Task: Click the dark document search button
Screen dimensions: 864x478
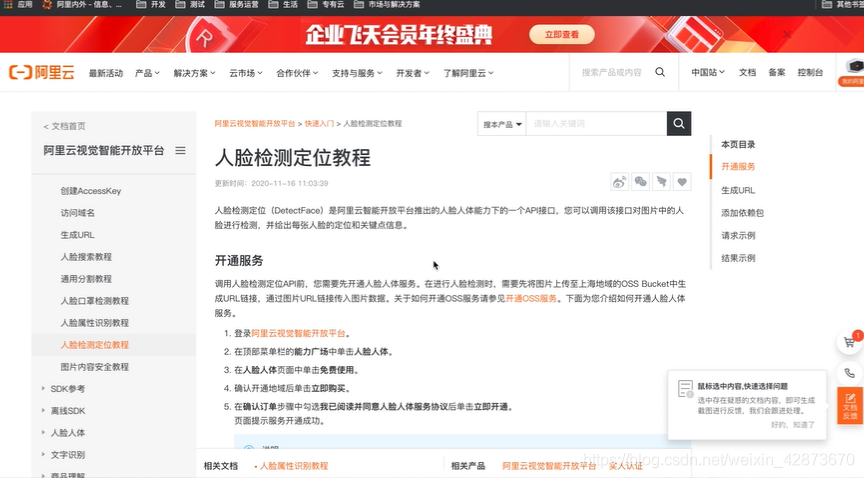Action: tap(679, 123)
